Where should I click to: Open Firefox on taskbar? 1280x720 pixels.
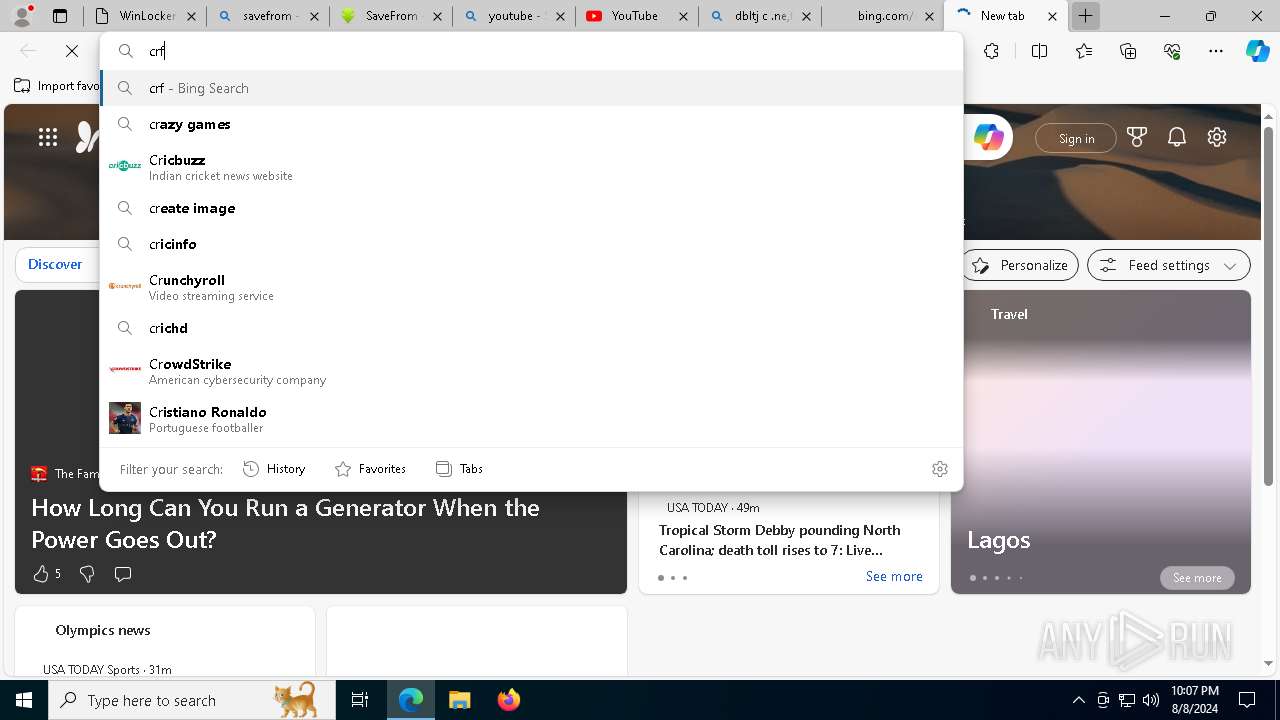(508, 700)
